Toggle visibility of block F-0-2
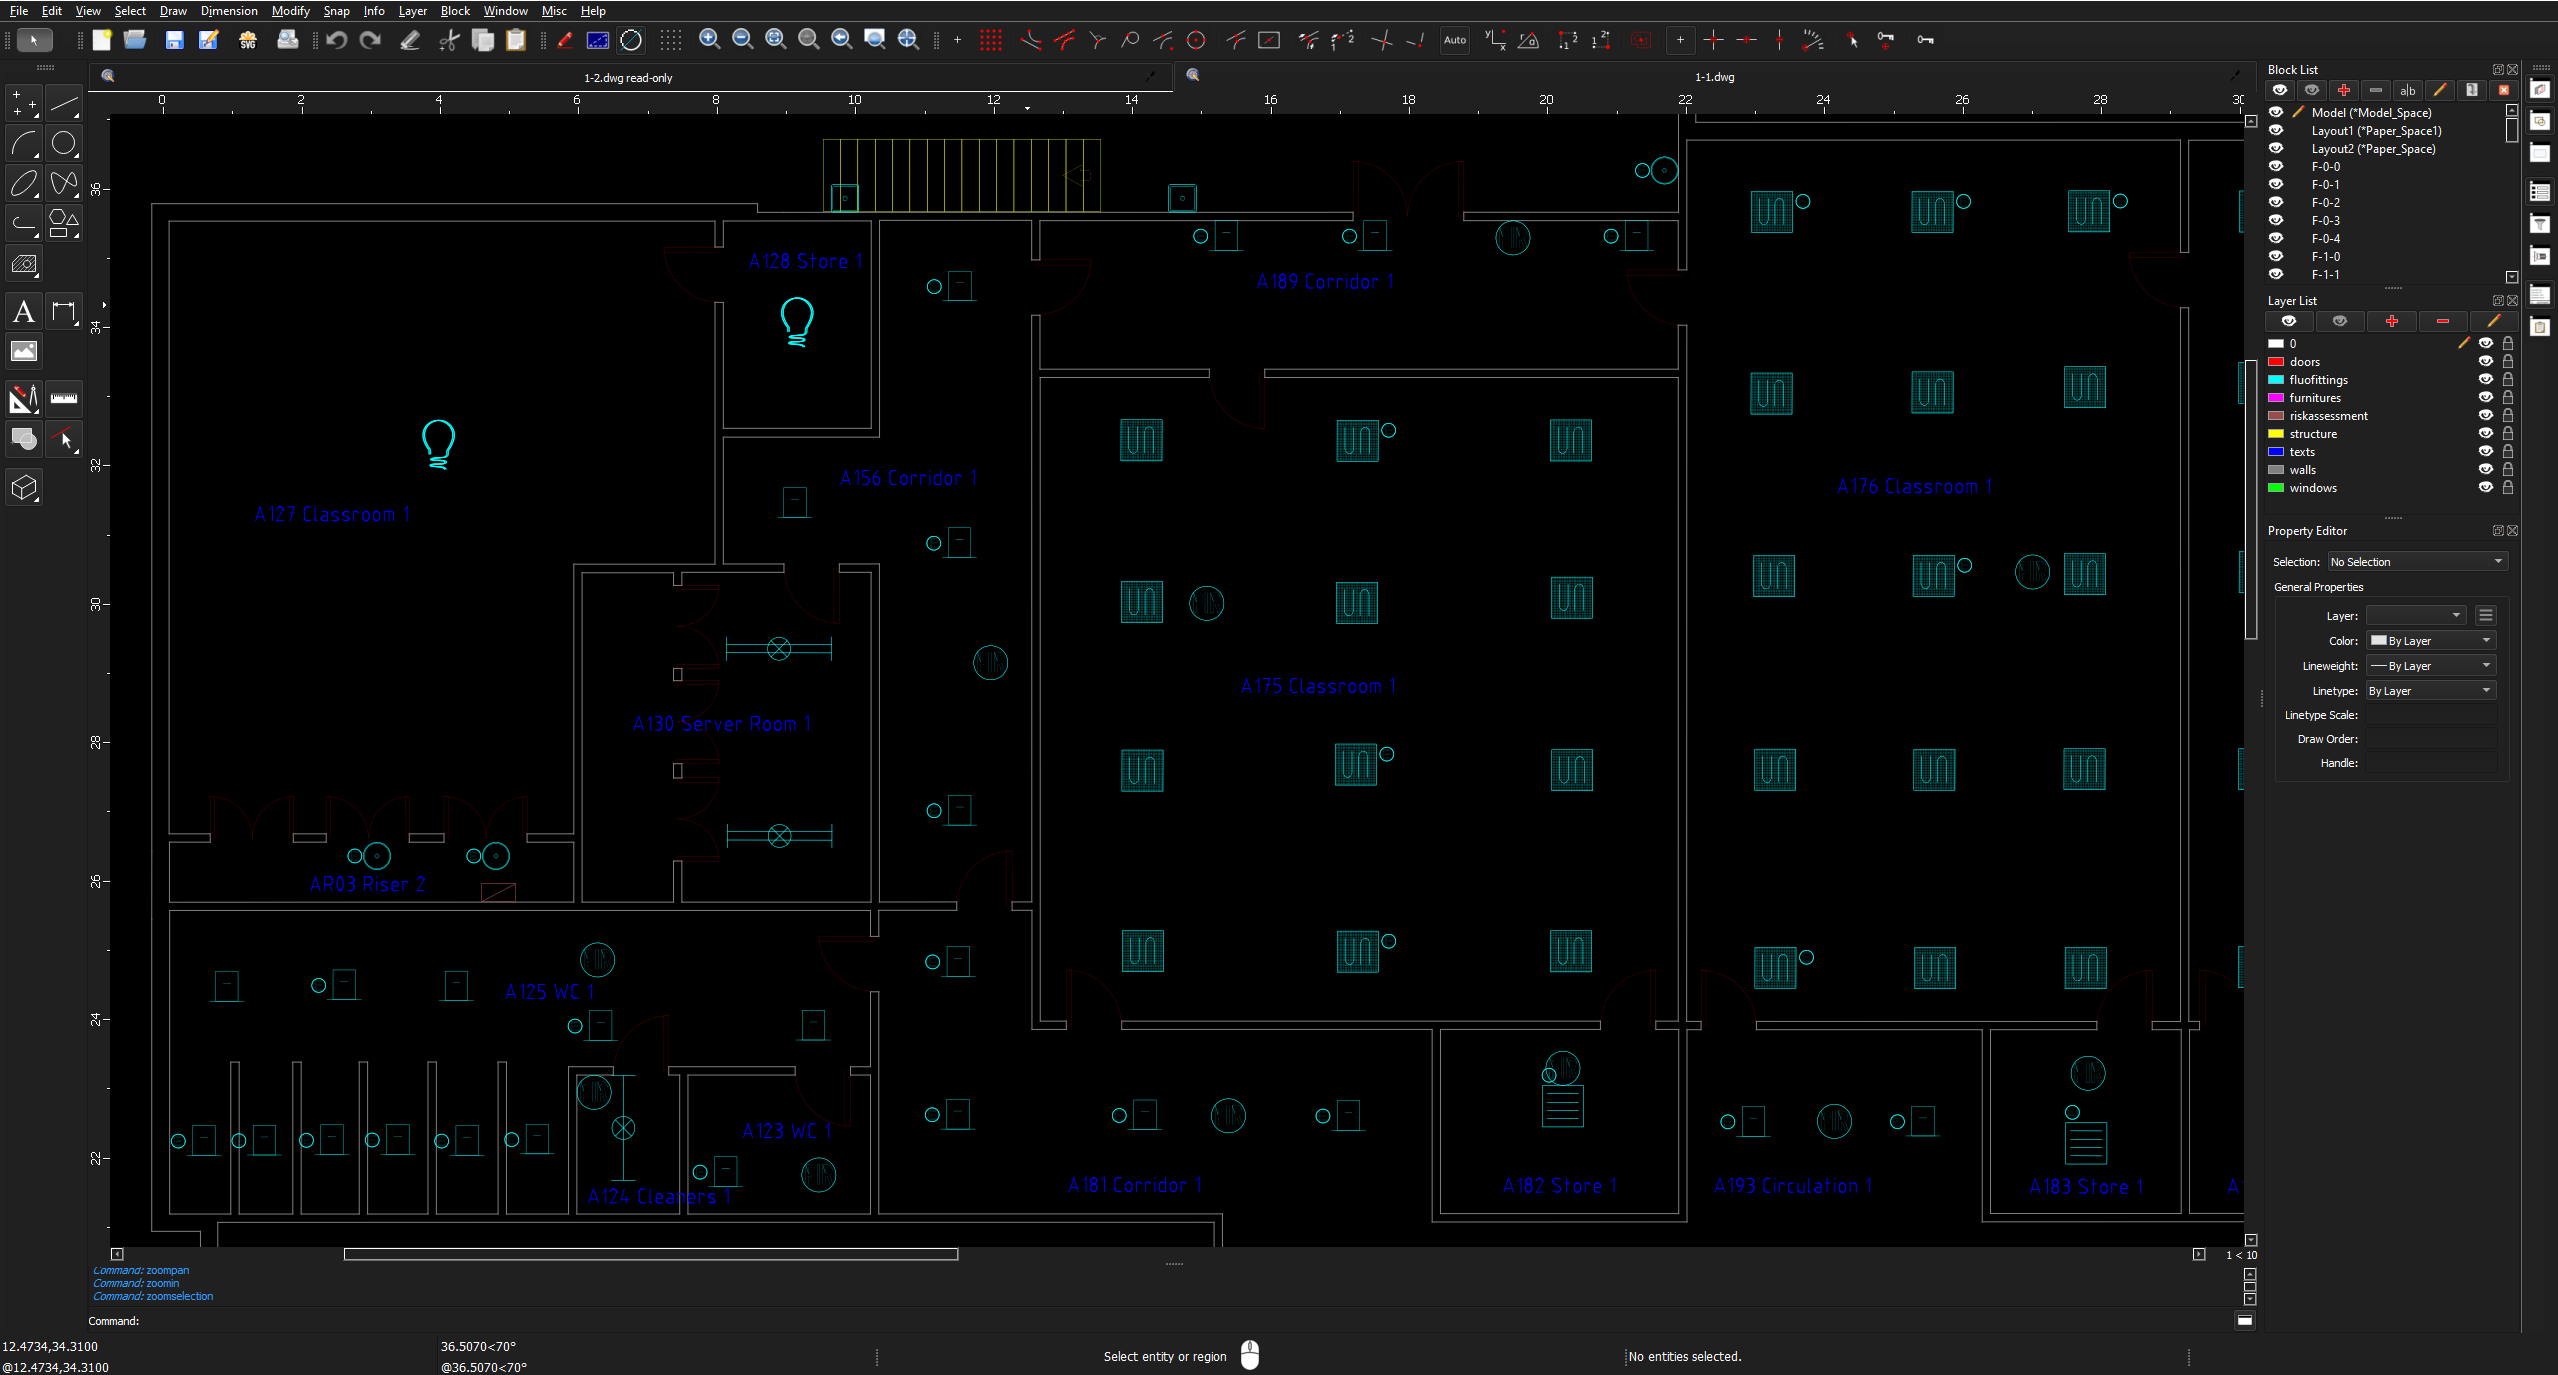This screenshot has width=2558, height=1375. click(2276, 202)
